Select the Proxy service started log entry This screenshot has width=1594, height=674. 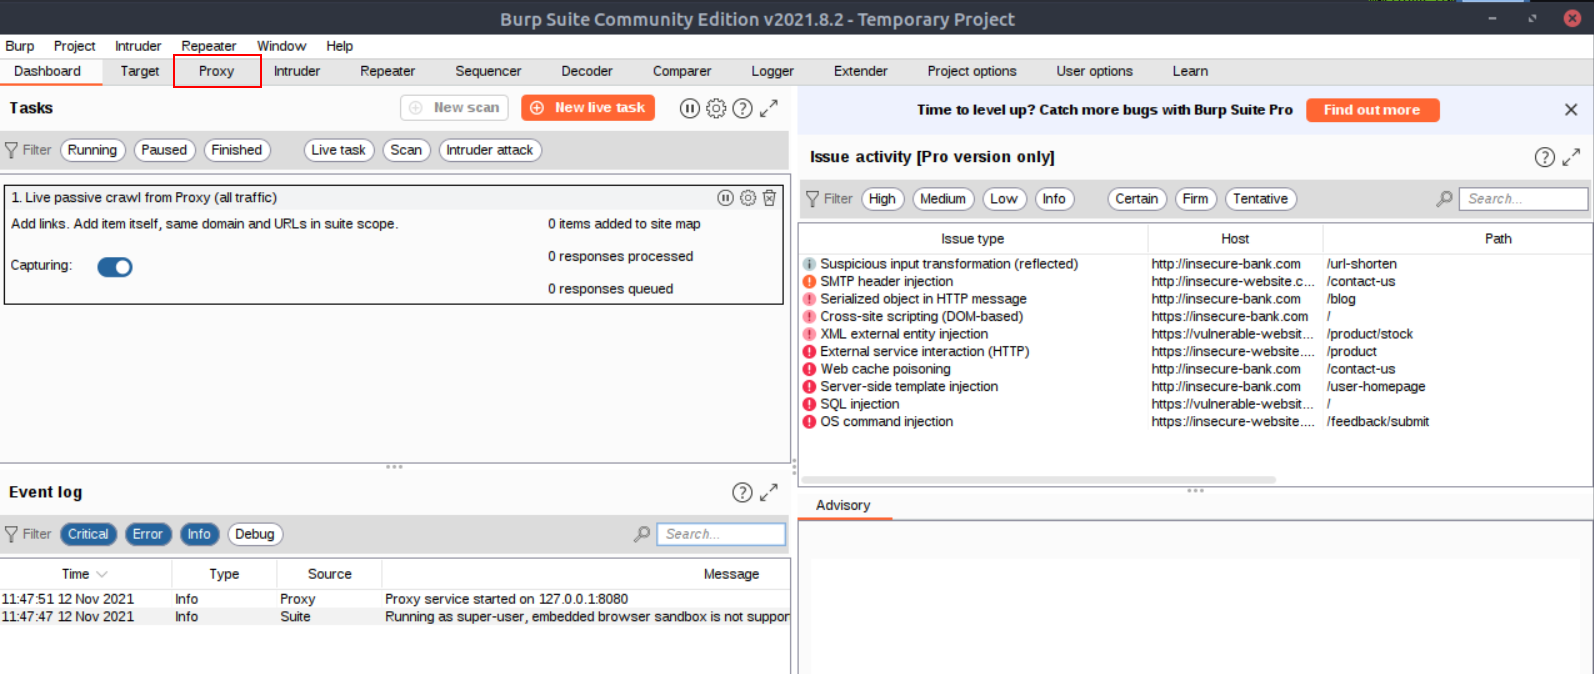tap(395, 599)
